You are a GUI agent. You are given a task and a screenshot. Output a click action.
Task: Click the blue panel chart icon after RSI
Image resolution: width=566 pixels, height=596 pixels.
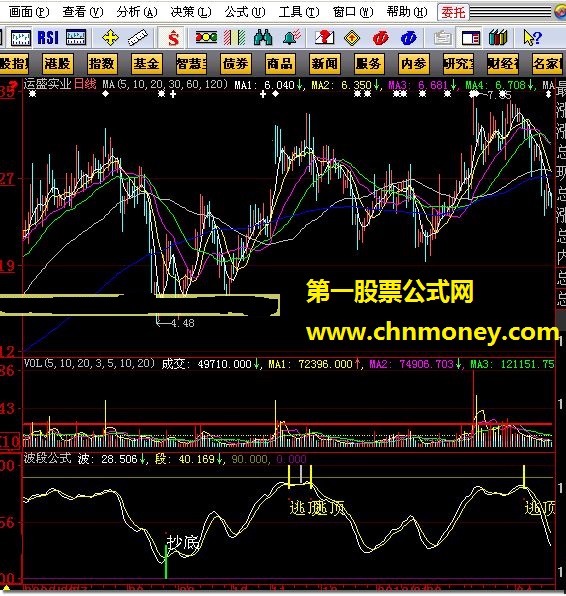click(76, 38)
